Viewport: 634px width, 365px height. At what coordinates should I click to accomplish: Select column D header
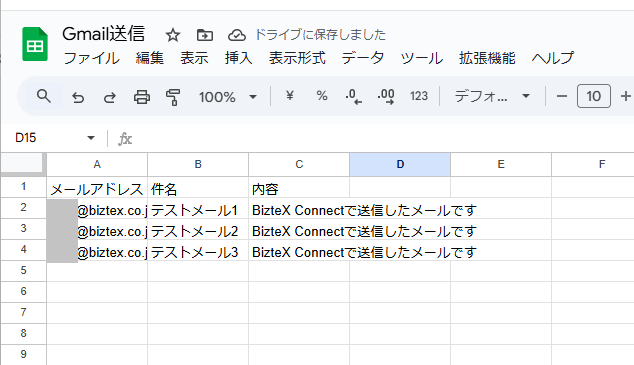coord(400,165)
